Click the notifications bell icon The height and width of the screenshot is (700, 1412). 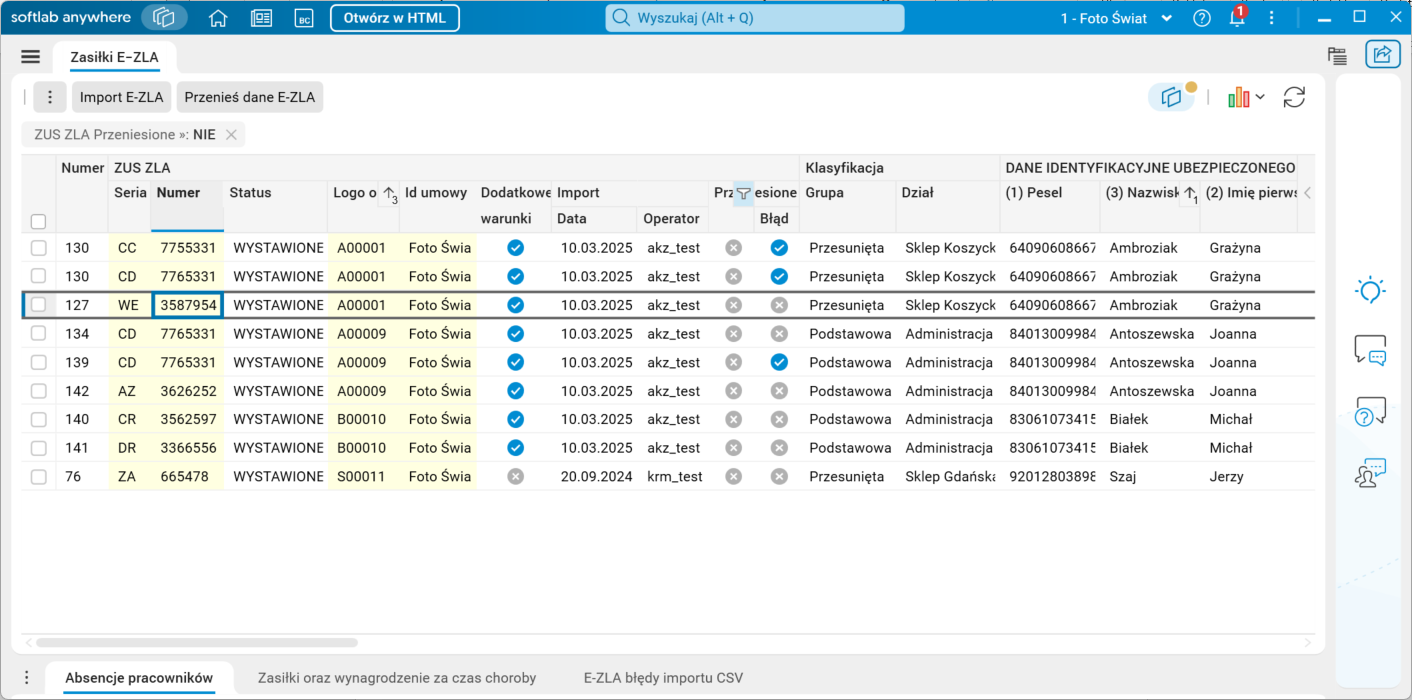[x=1237, y=18]
